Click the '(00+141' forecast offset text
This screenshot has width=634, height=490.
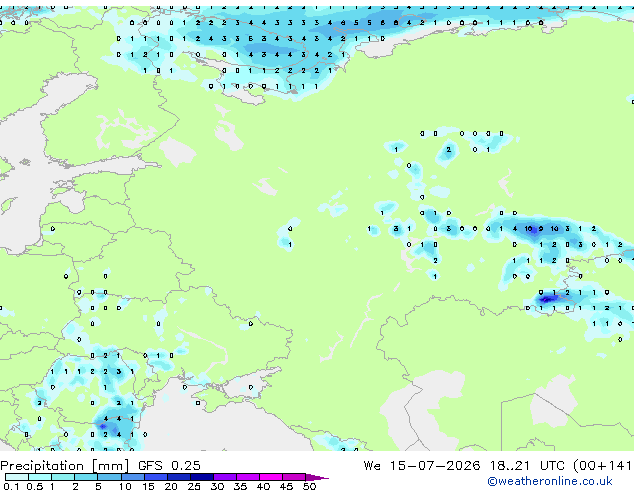tap(602, 466)
